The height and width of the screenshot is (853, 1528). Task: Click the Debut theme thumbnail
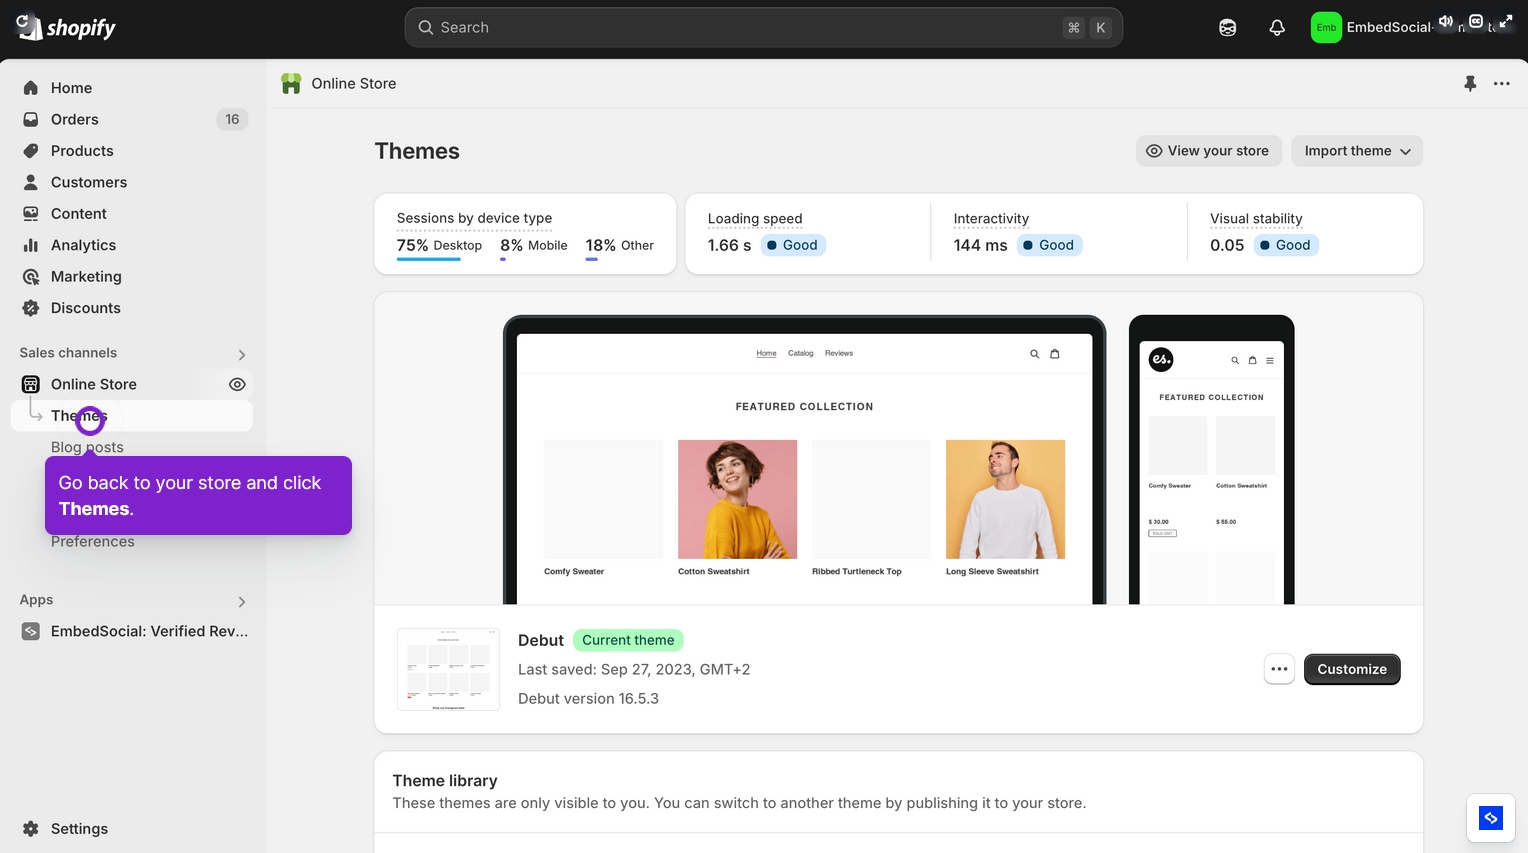coord(448,669)
